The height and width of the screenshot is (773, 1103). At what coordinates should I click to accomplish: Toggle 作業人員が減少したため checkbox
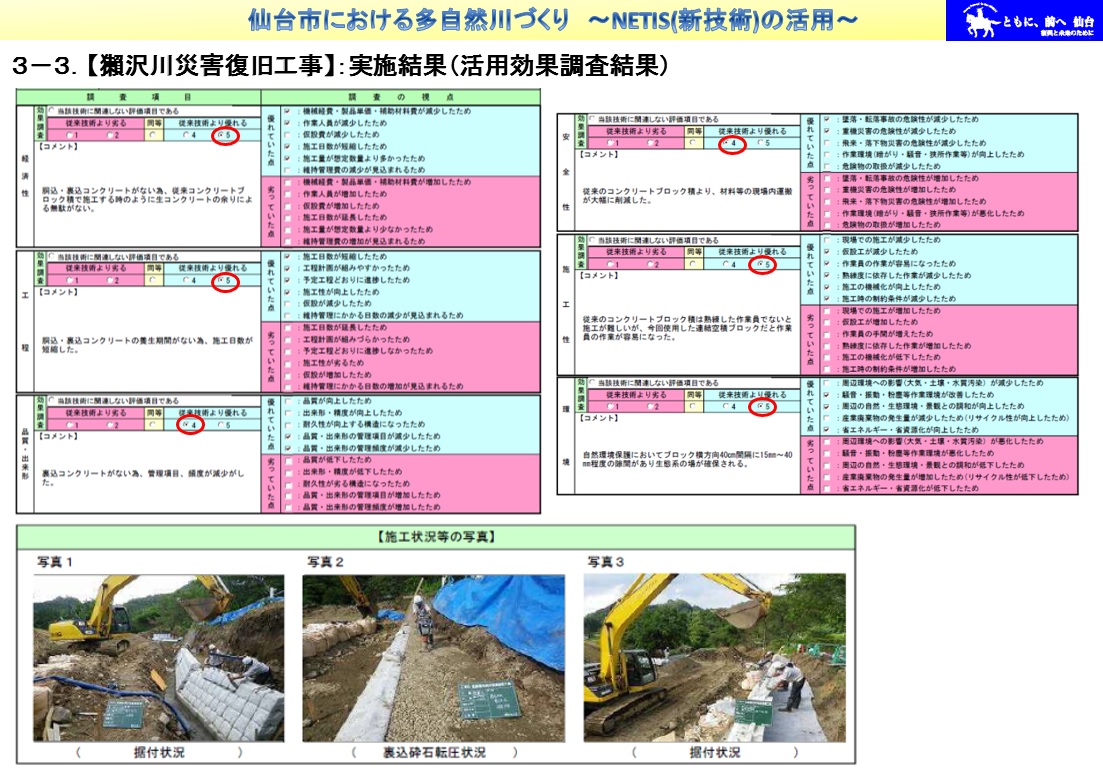pos(288,121)
